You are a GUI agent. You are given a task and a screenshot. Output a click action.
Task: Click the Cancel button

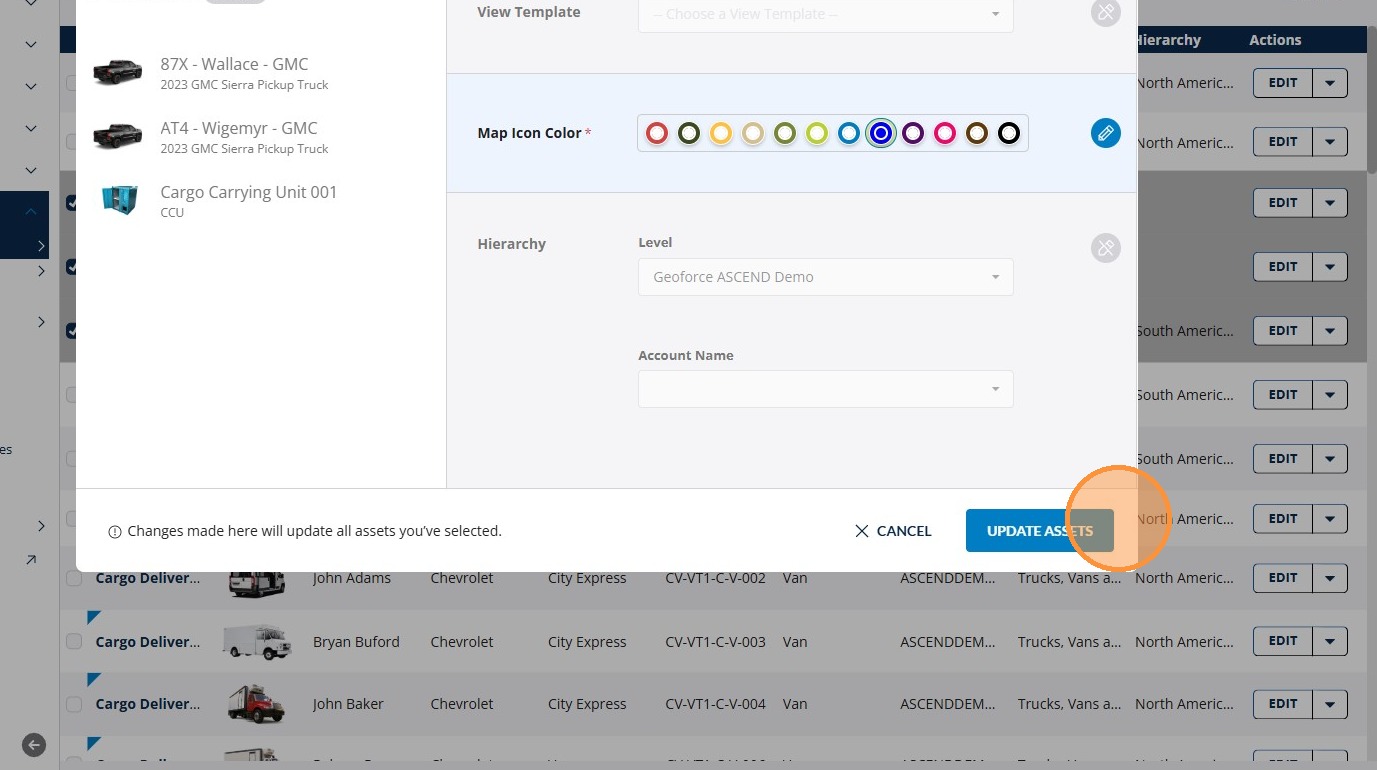point(893,531)
